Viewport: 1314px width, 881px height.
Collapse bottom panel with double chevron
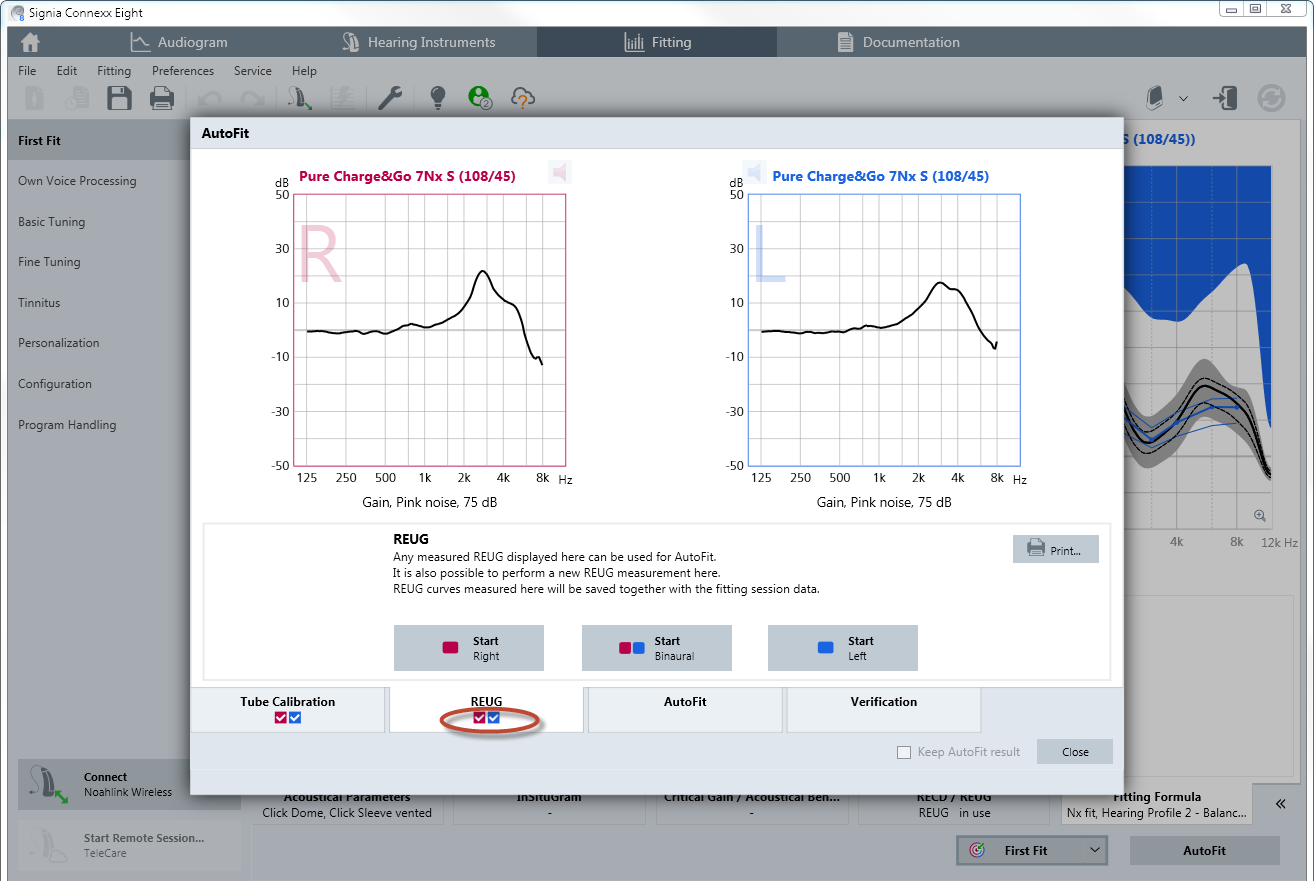coord(1280,803)
